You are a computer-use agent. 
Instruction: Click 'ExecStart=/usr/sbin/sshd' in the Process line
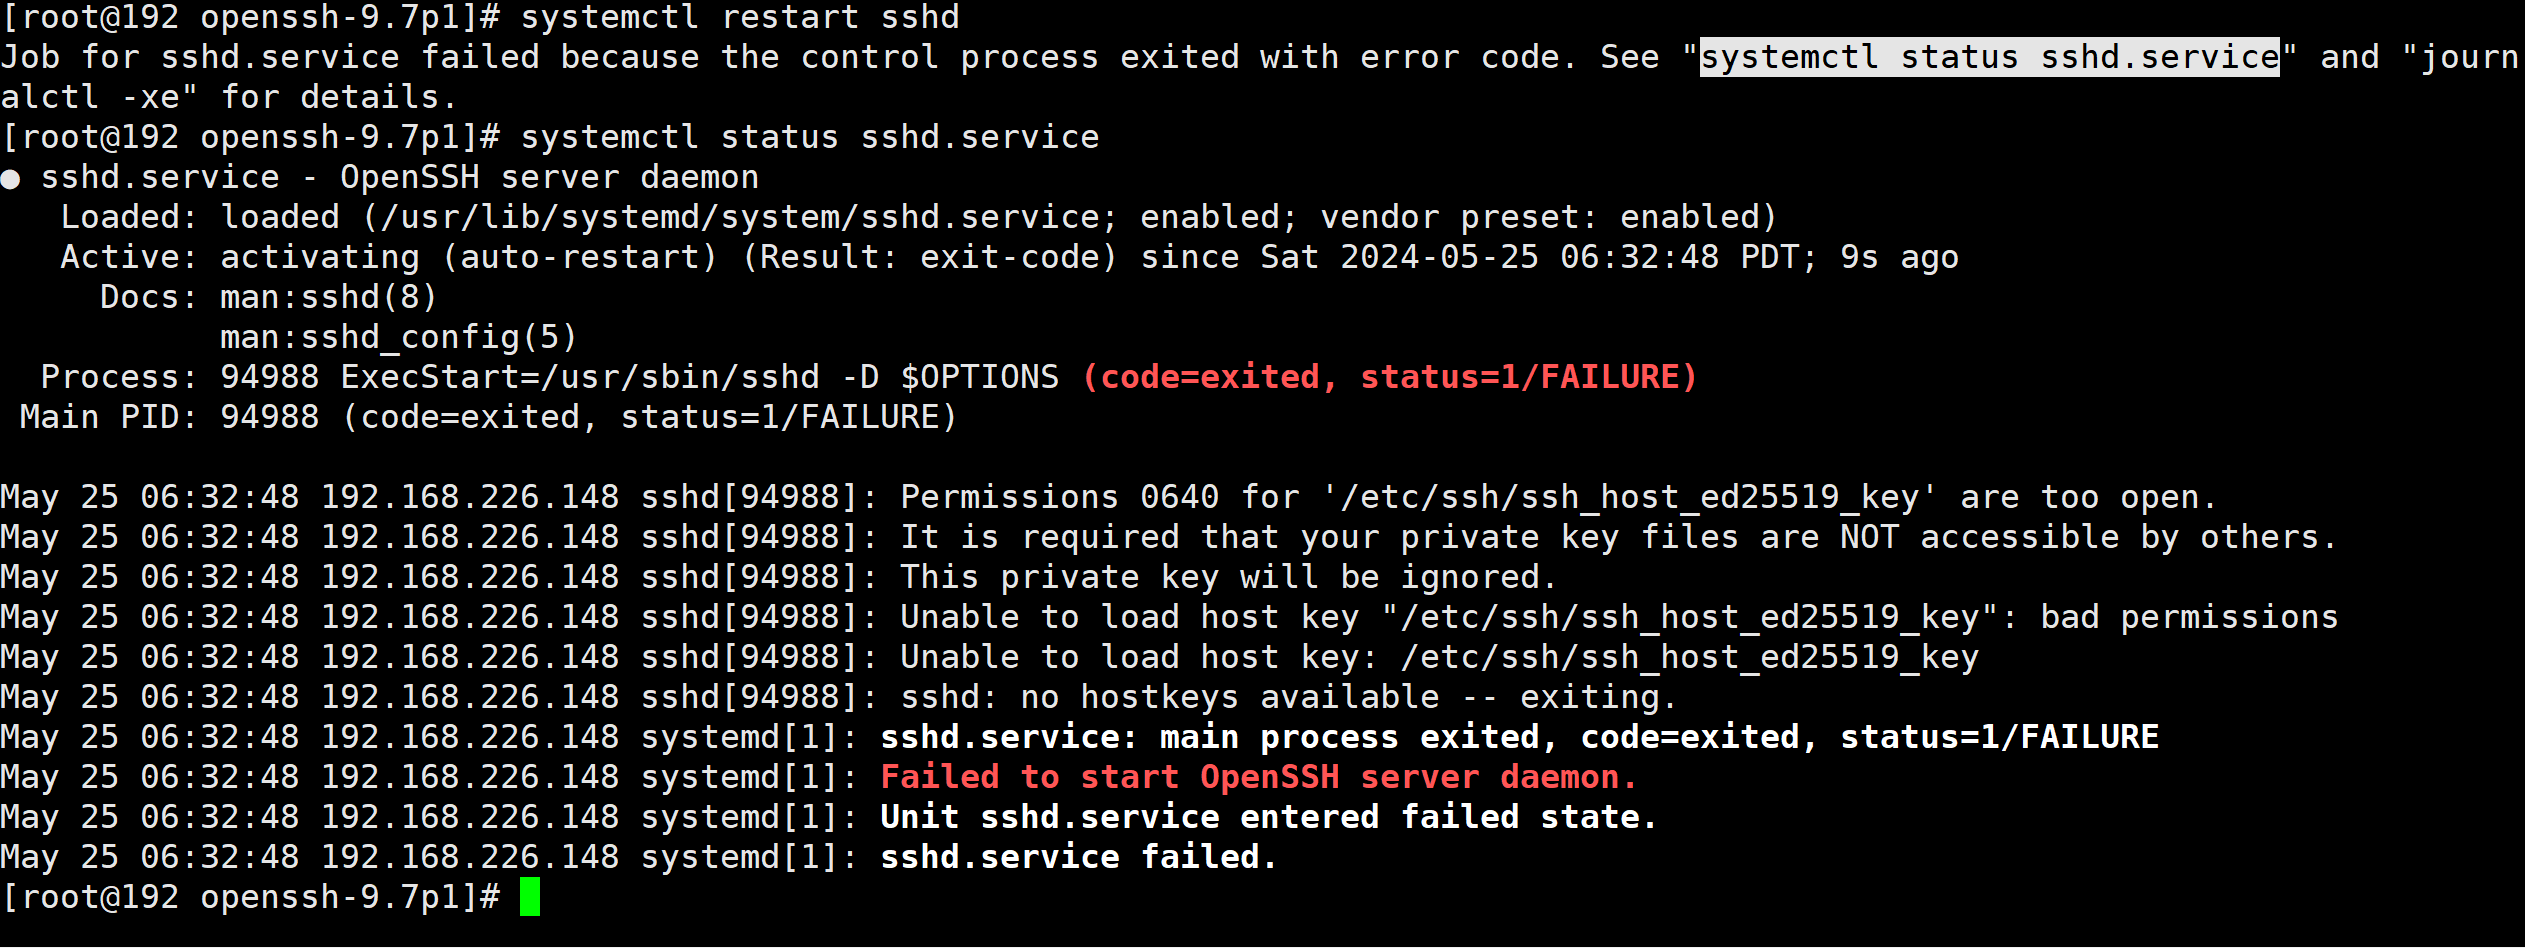click(580, 377)
